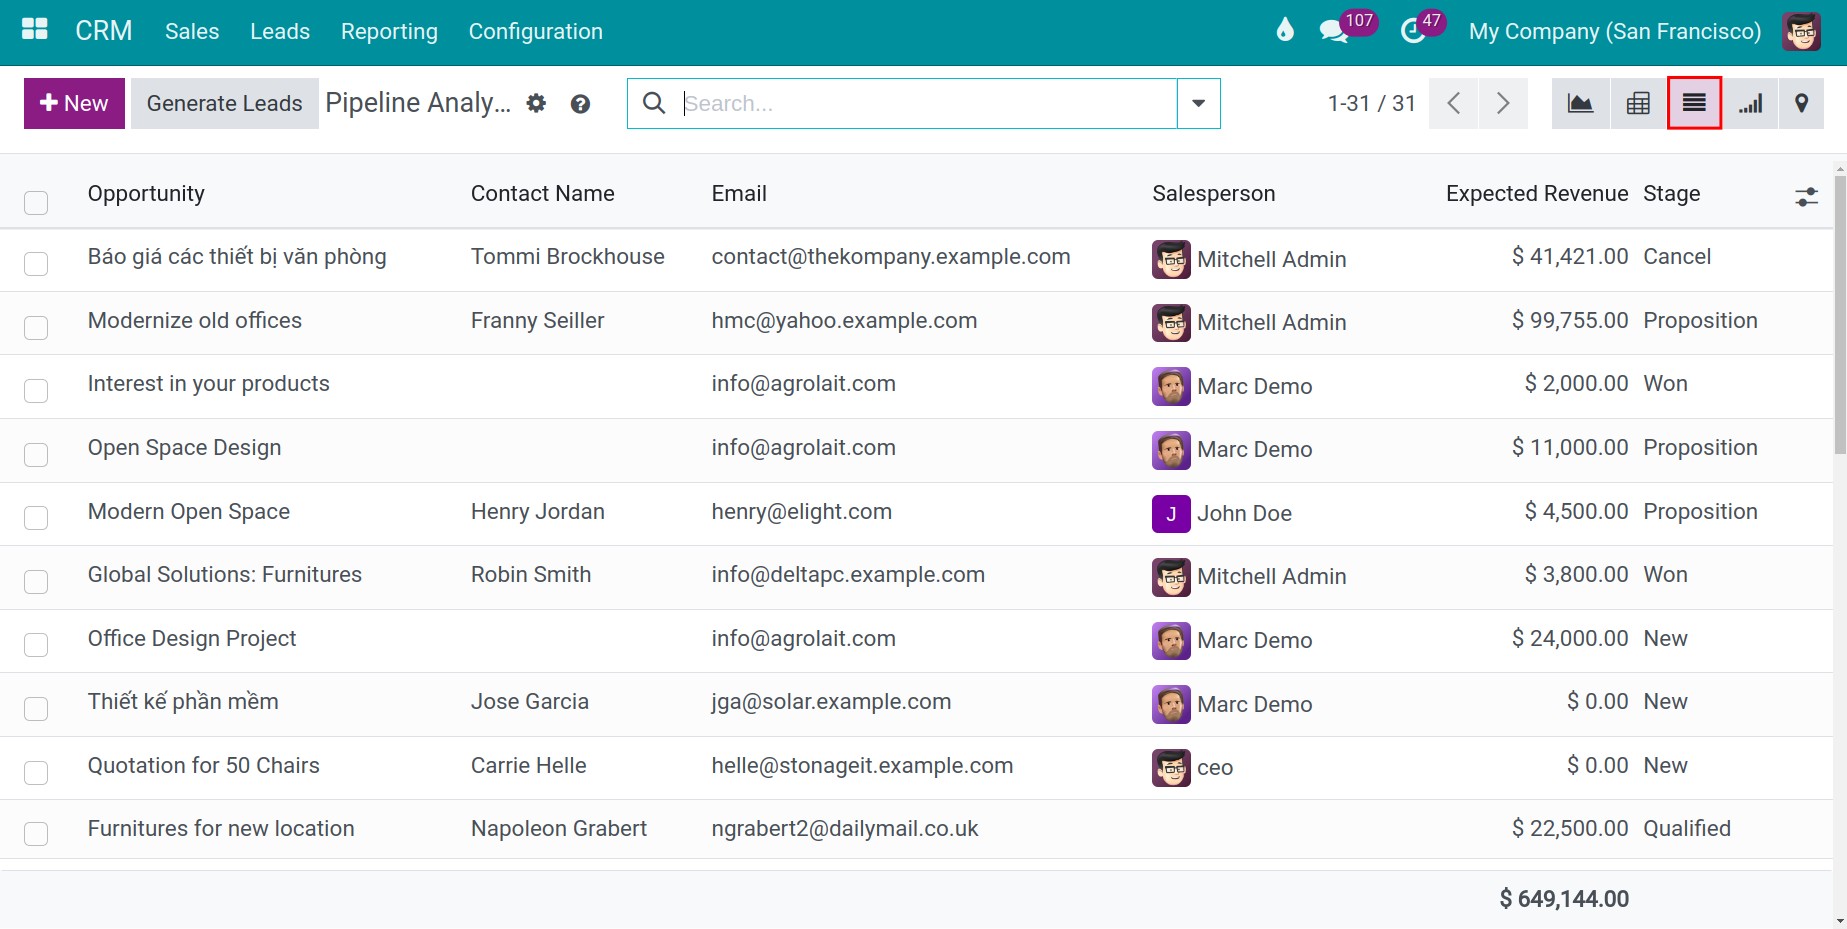Click the Qualified stage cell
1847x929 pixels.
(1686, 828)
